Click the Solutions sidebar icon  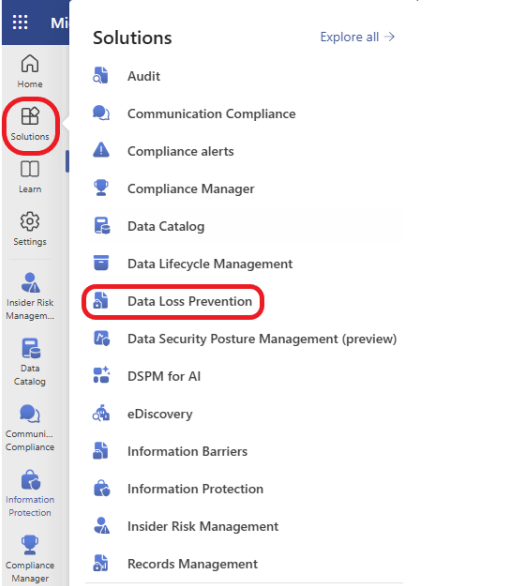point(30,124)
